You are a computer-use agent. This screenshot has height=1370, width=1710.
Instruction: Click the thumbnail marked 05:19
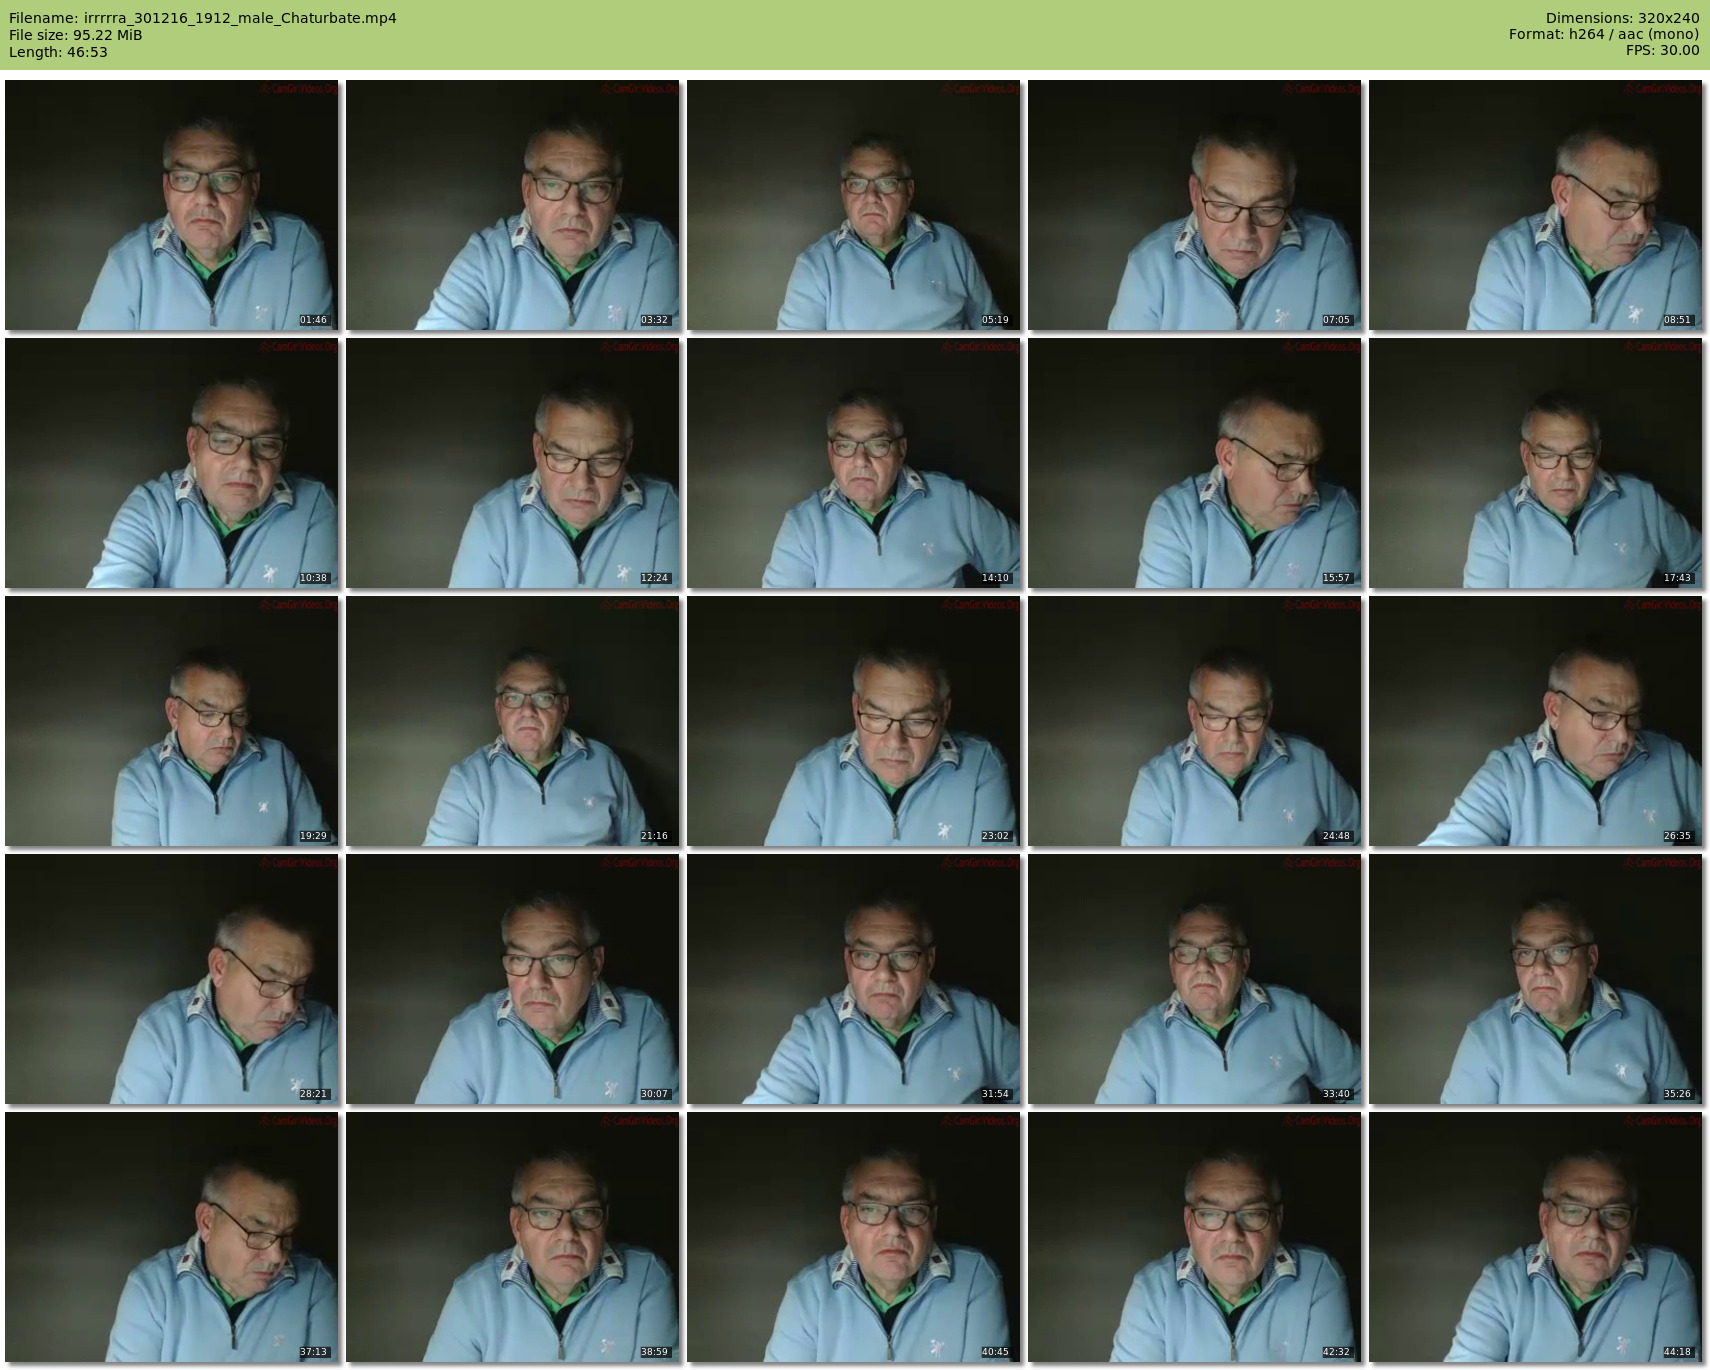[854, 205]
